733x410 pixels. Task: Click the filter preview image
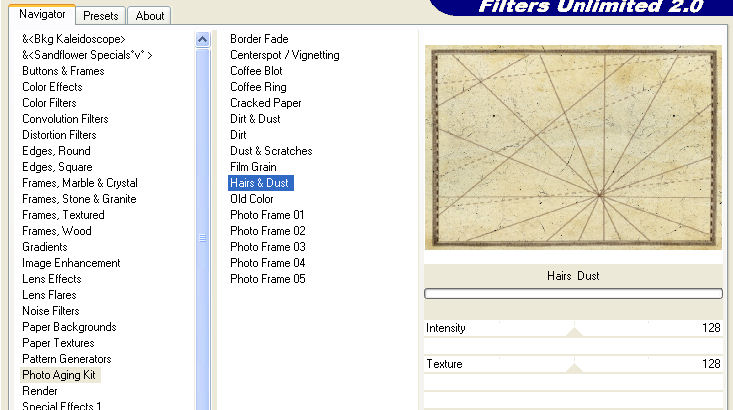point(573,147)
